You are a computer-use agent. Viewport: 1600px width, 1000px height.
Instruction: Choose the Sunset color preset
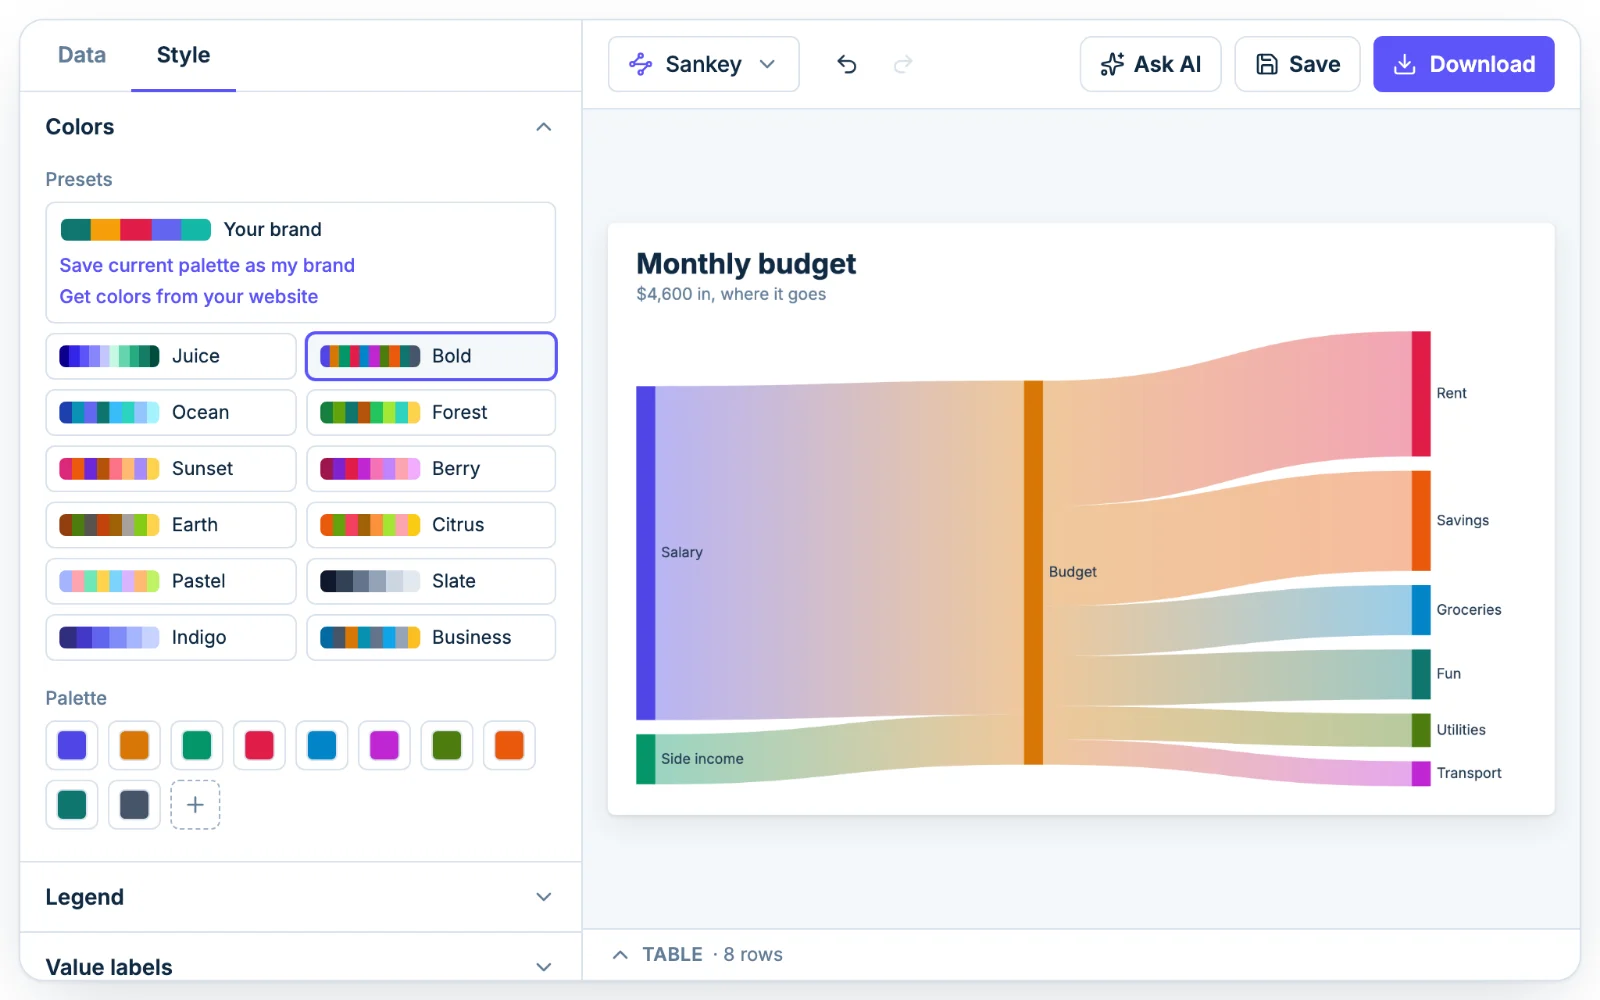tap(171, 468)
